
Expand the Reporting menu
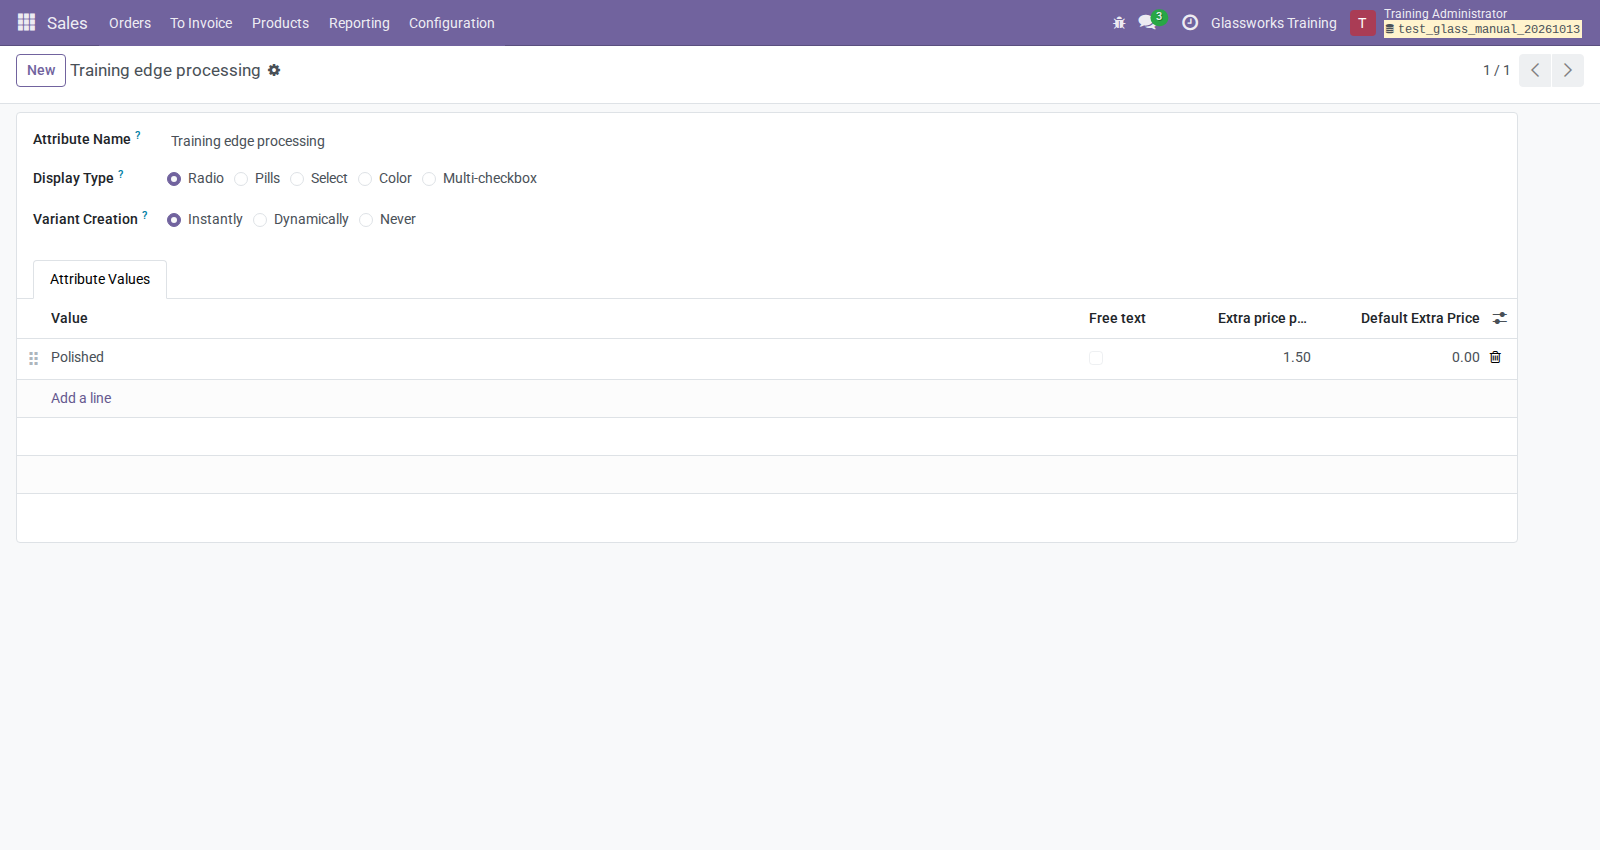359,23
